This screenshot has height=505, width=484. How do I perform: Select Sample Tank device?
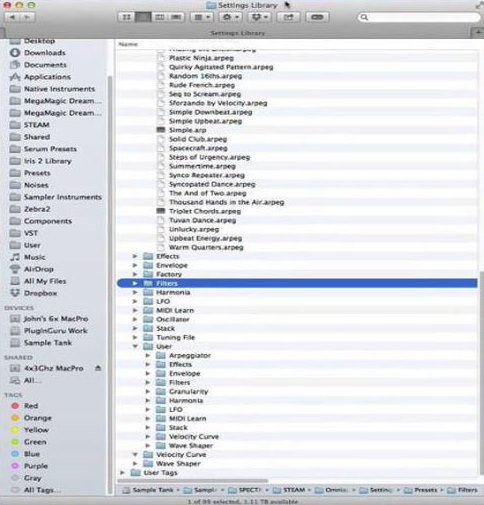coord(48,342)
